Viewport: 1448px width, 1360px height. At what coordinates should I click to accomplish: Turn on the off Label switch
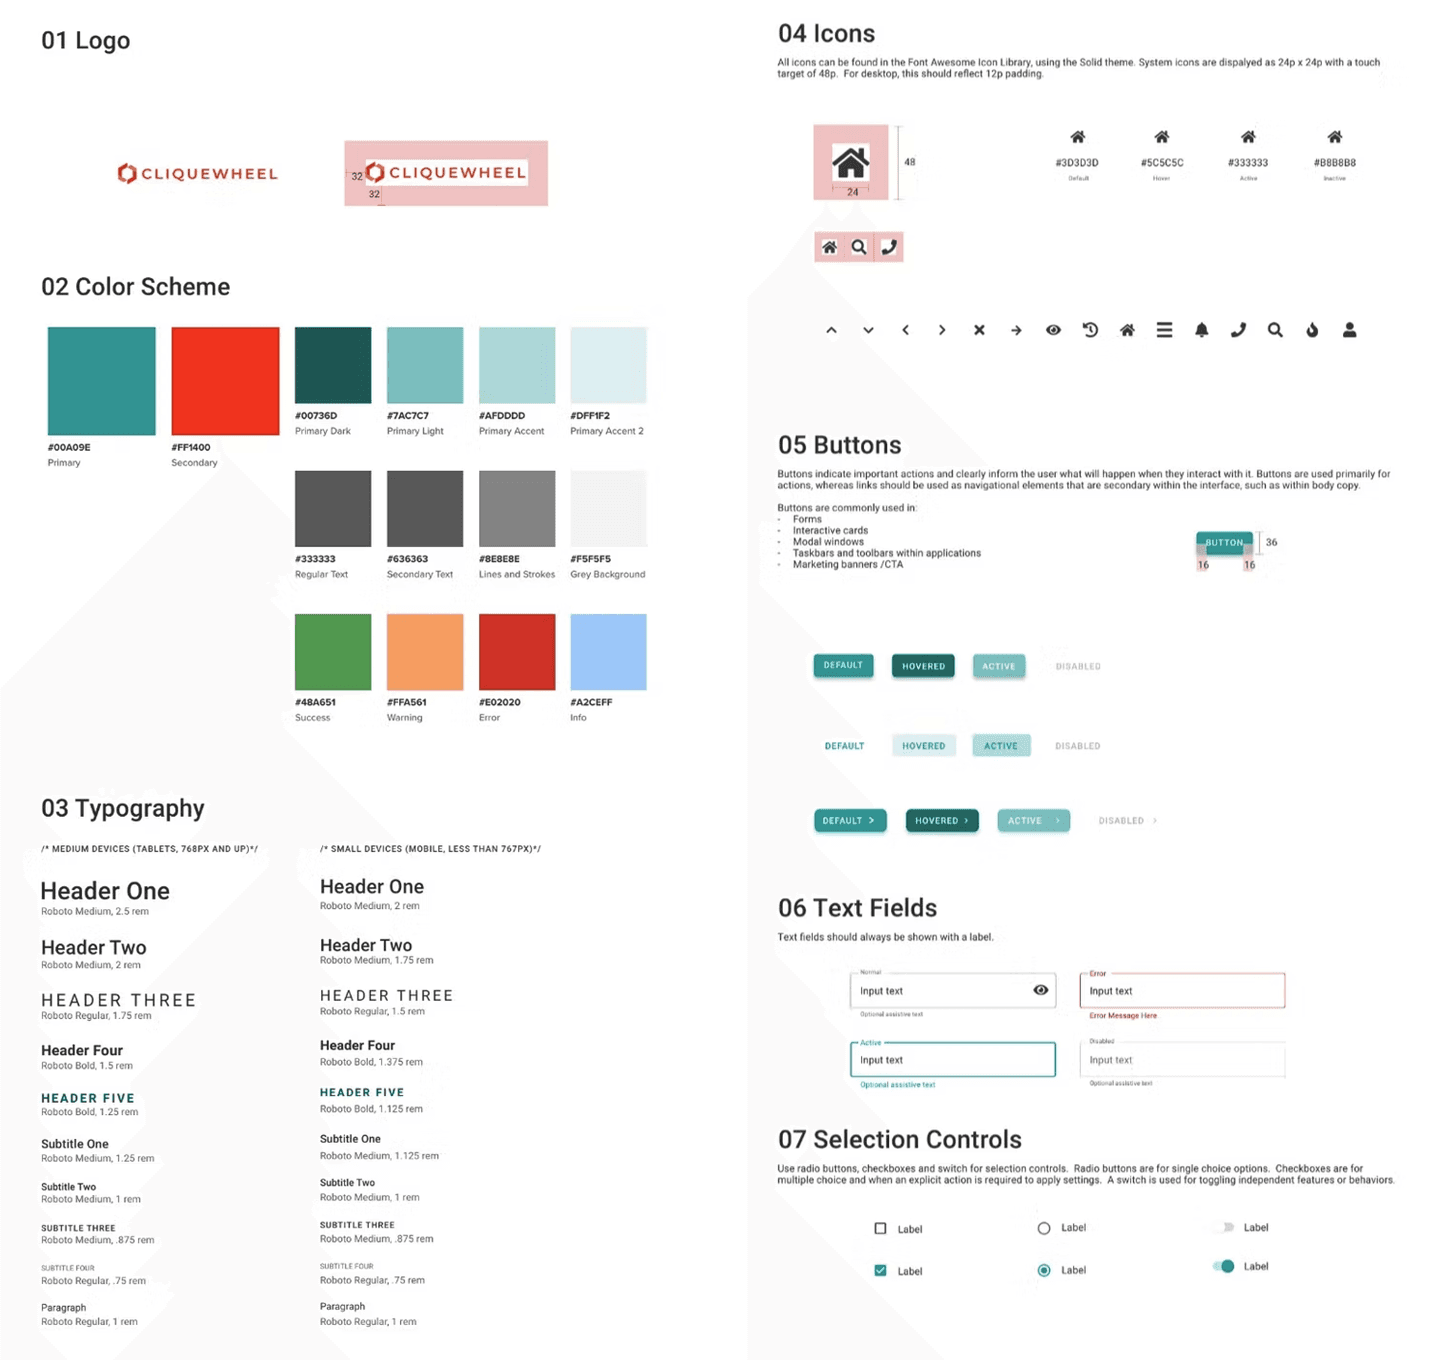point(1225,1227)
